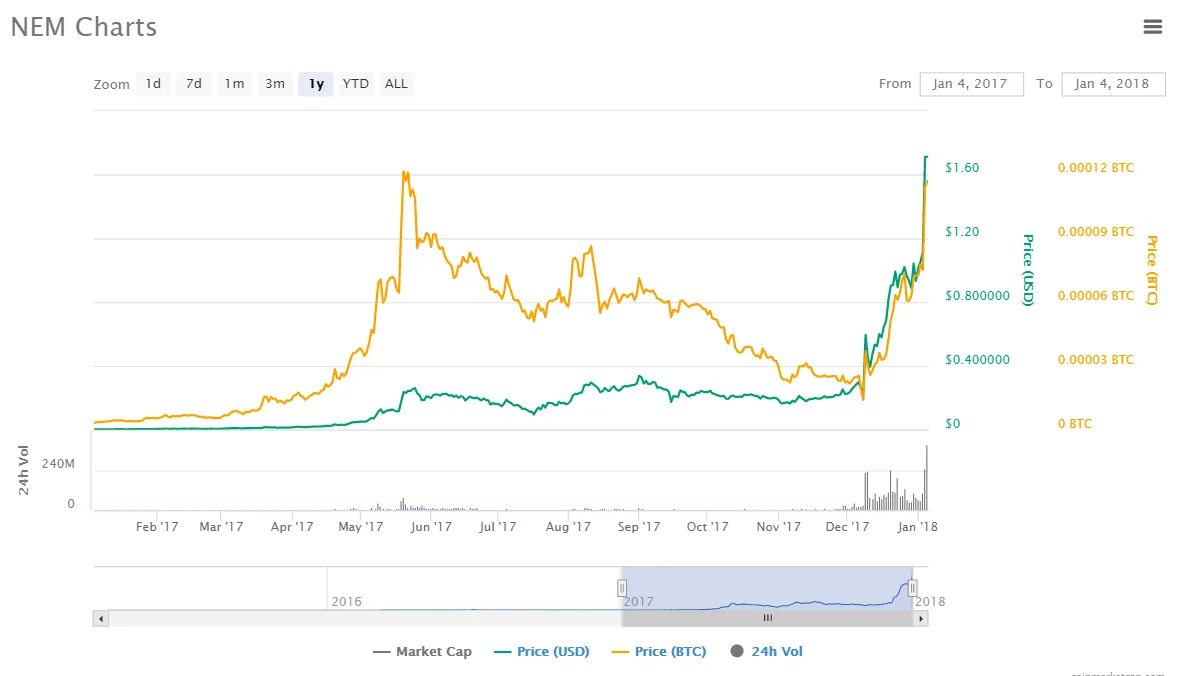Grab the navigator left range handle
Image resolution: width=1186 pixels, height=676 pixels.
tap(622, 588)
